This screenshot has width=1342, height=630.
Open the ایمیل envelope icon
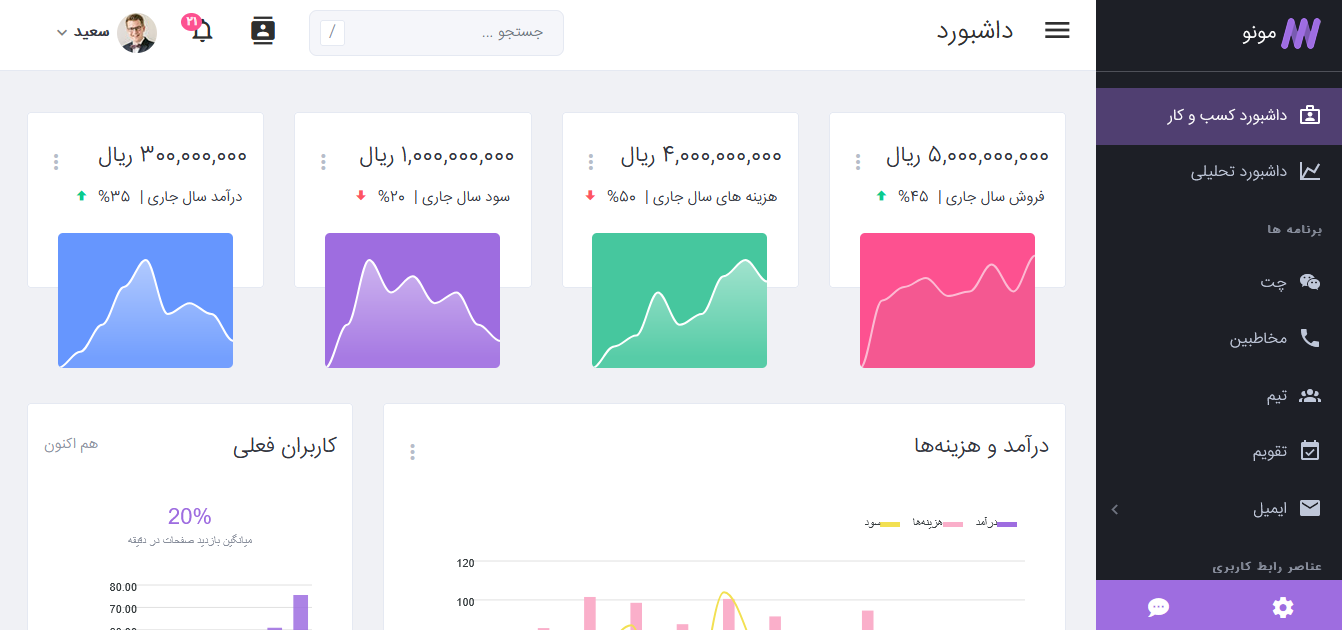pos(1311,508)
